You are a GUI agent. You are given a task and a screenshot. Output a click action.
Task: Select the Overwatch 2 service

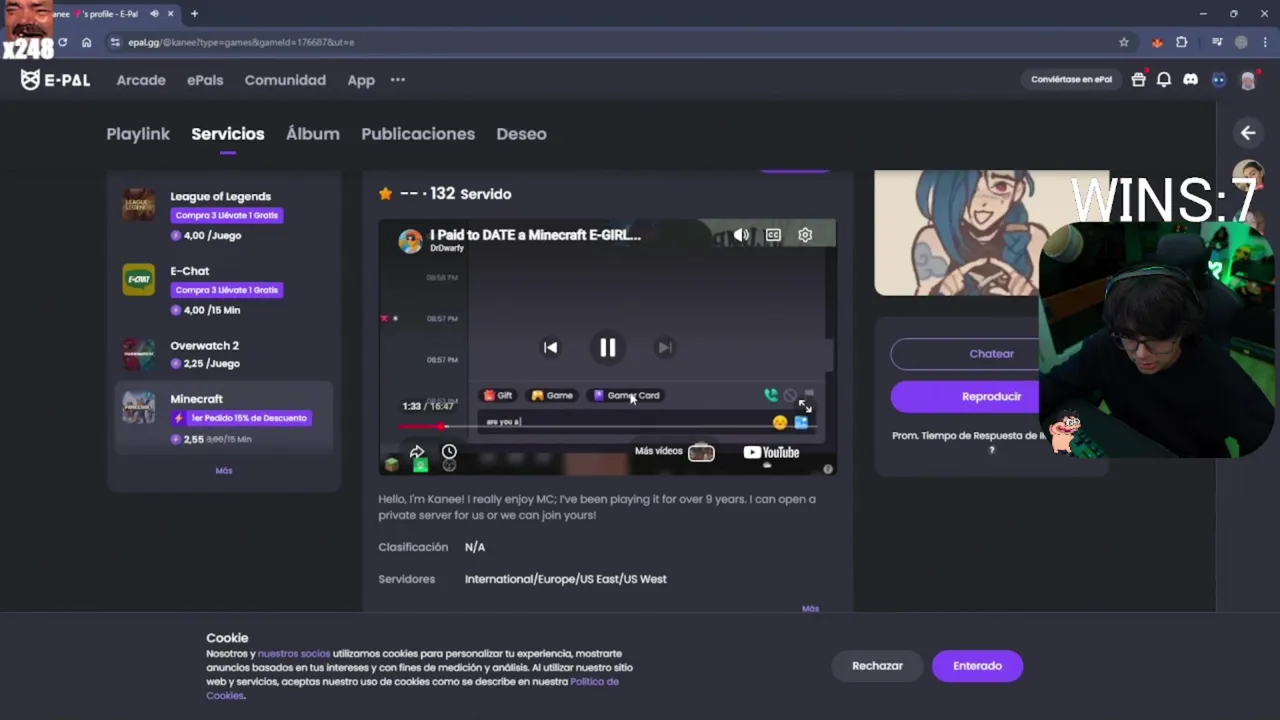[x=224, y=354]
